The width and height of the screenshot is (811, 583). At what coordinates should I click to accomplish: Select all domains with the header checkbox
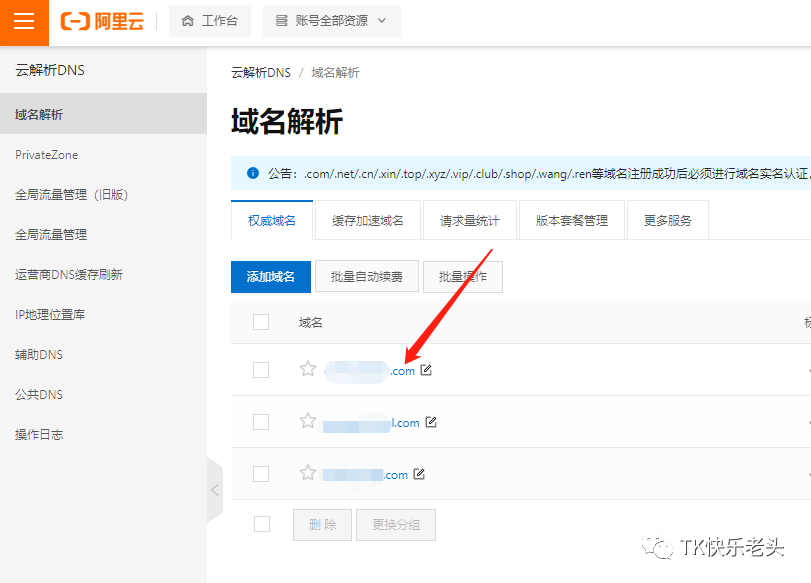(261, 322)
